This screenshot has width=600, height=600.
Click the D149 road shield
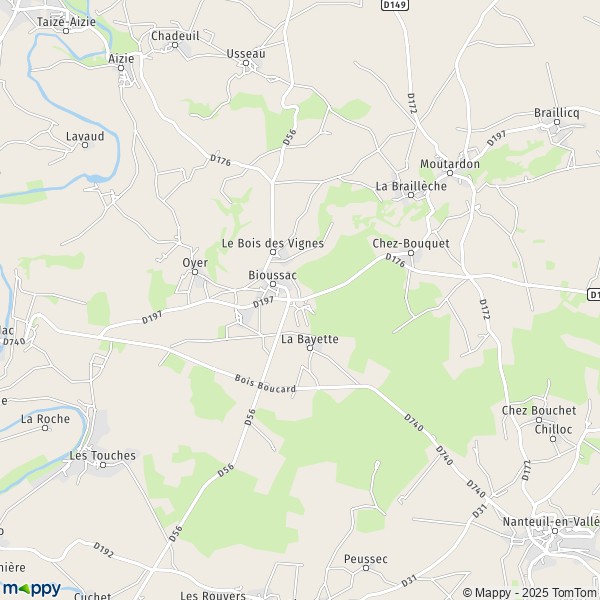tap(395, 5)
